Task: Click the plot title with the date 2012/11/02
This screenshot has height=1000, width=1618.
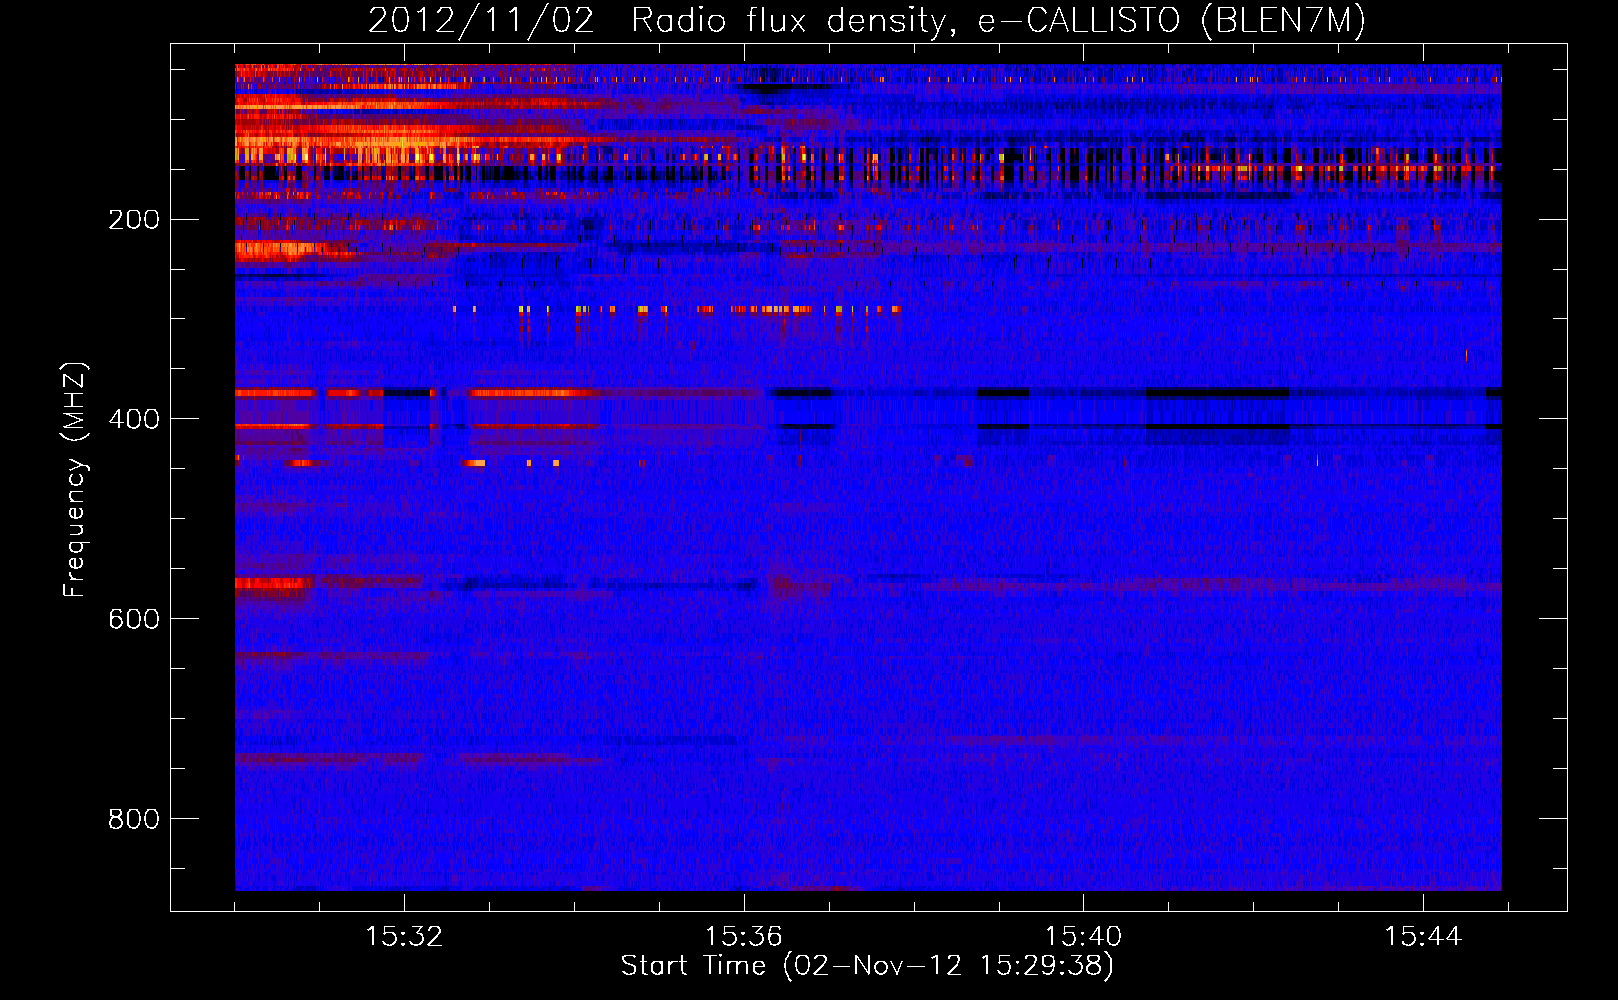Action: click(x=867, y=20)
